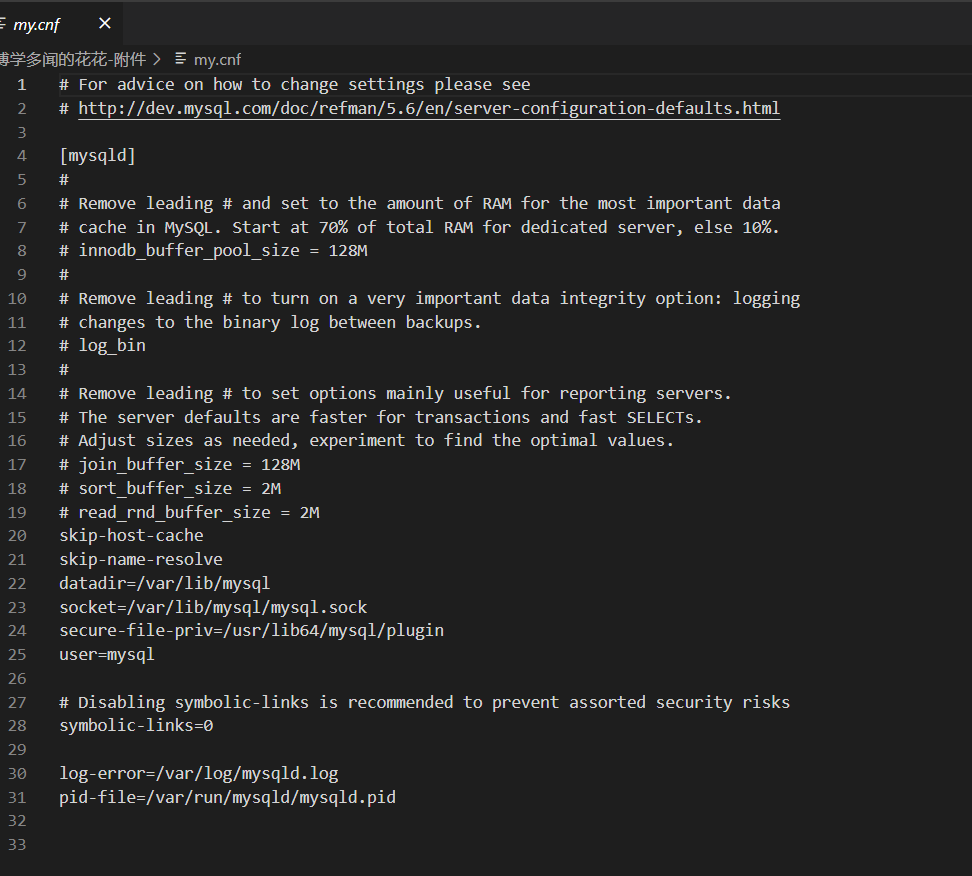The height and width of the screenshot is (876, 972).
Task: Place cursor on the [mysqld] section header
Action: pyautogui.click(x=97, y=156)
